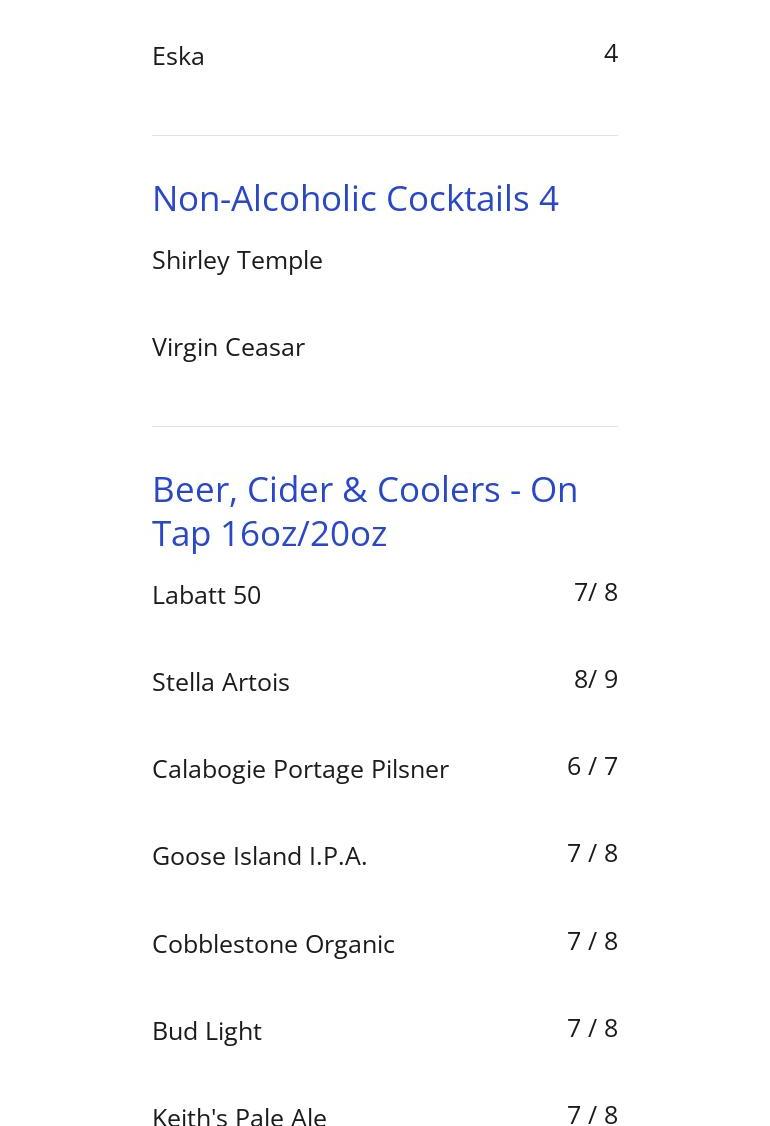Image resolution: width=770 pixels, height=1126 pixels.
Task: Choose the Bud Light entry
Action: (207, 1031)
